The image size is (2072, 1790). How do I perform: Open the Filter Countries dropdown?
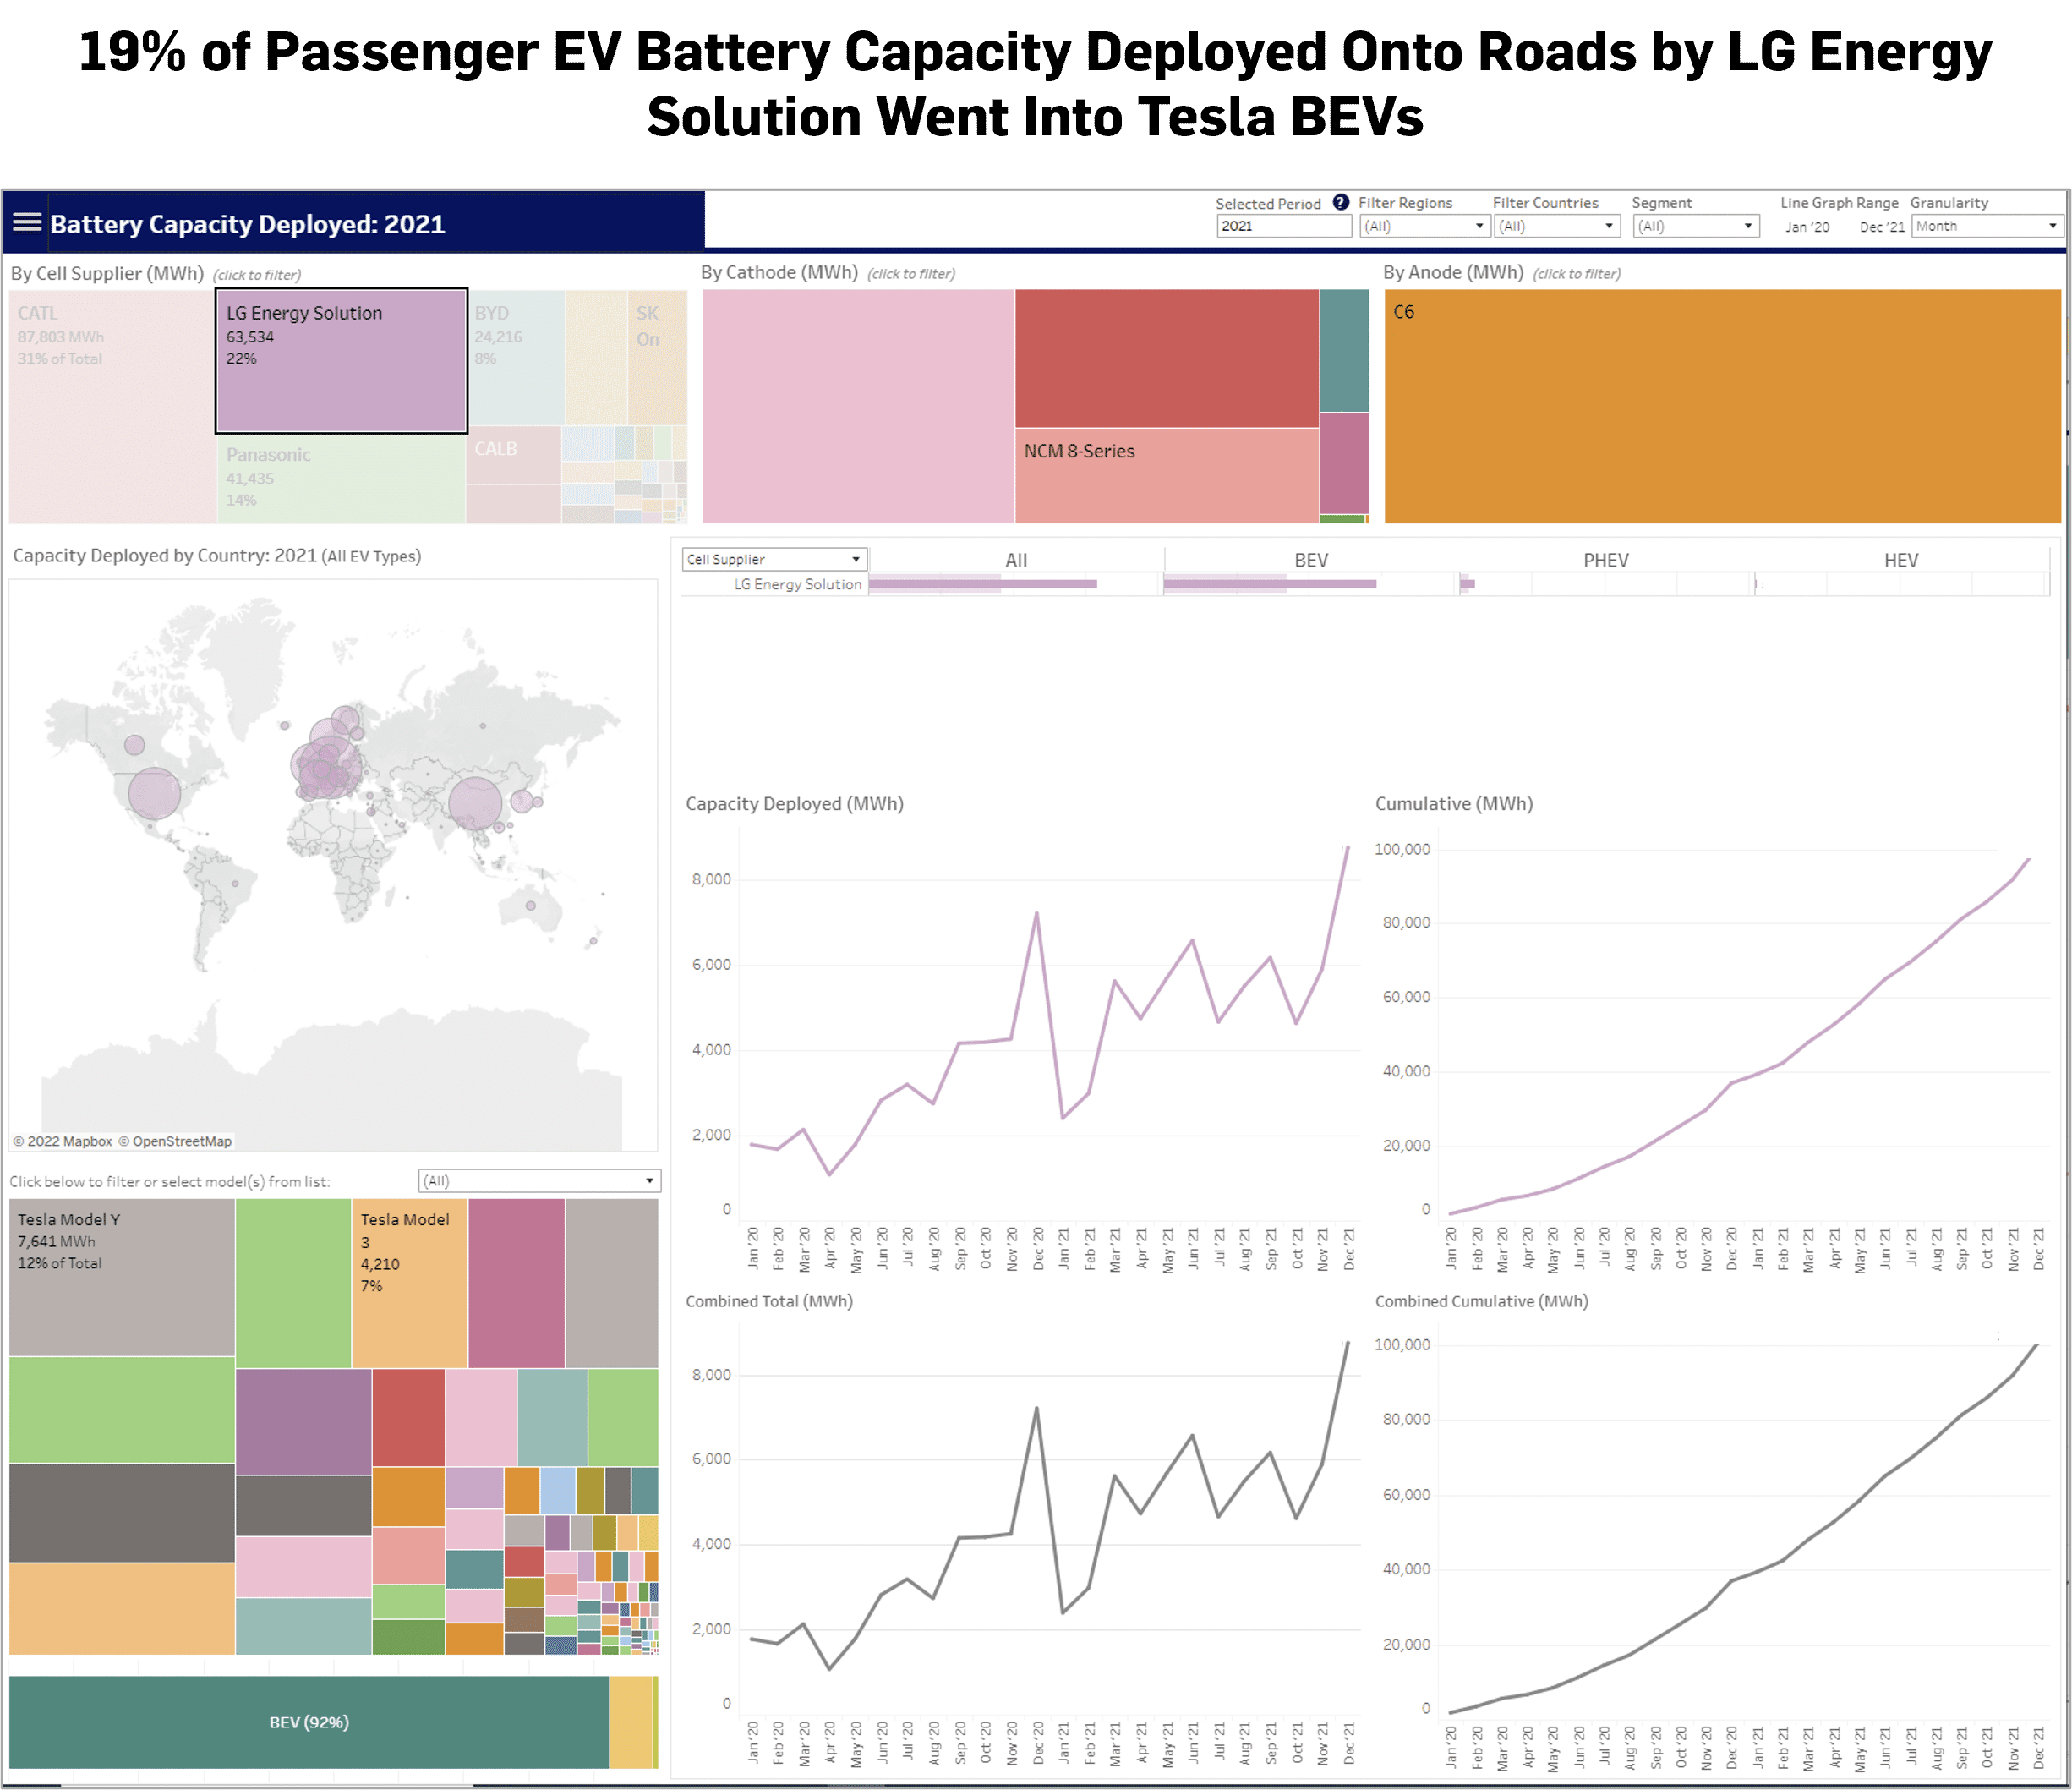(x=1557, y=226)
